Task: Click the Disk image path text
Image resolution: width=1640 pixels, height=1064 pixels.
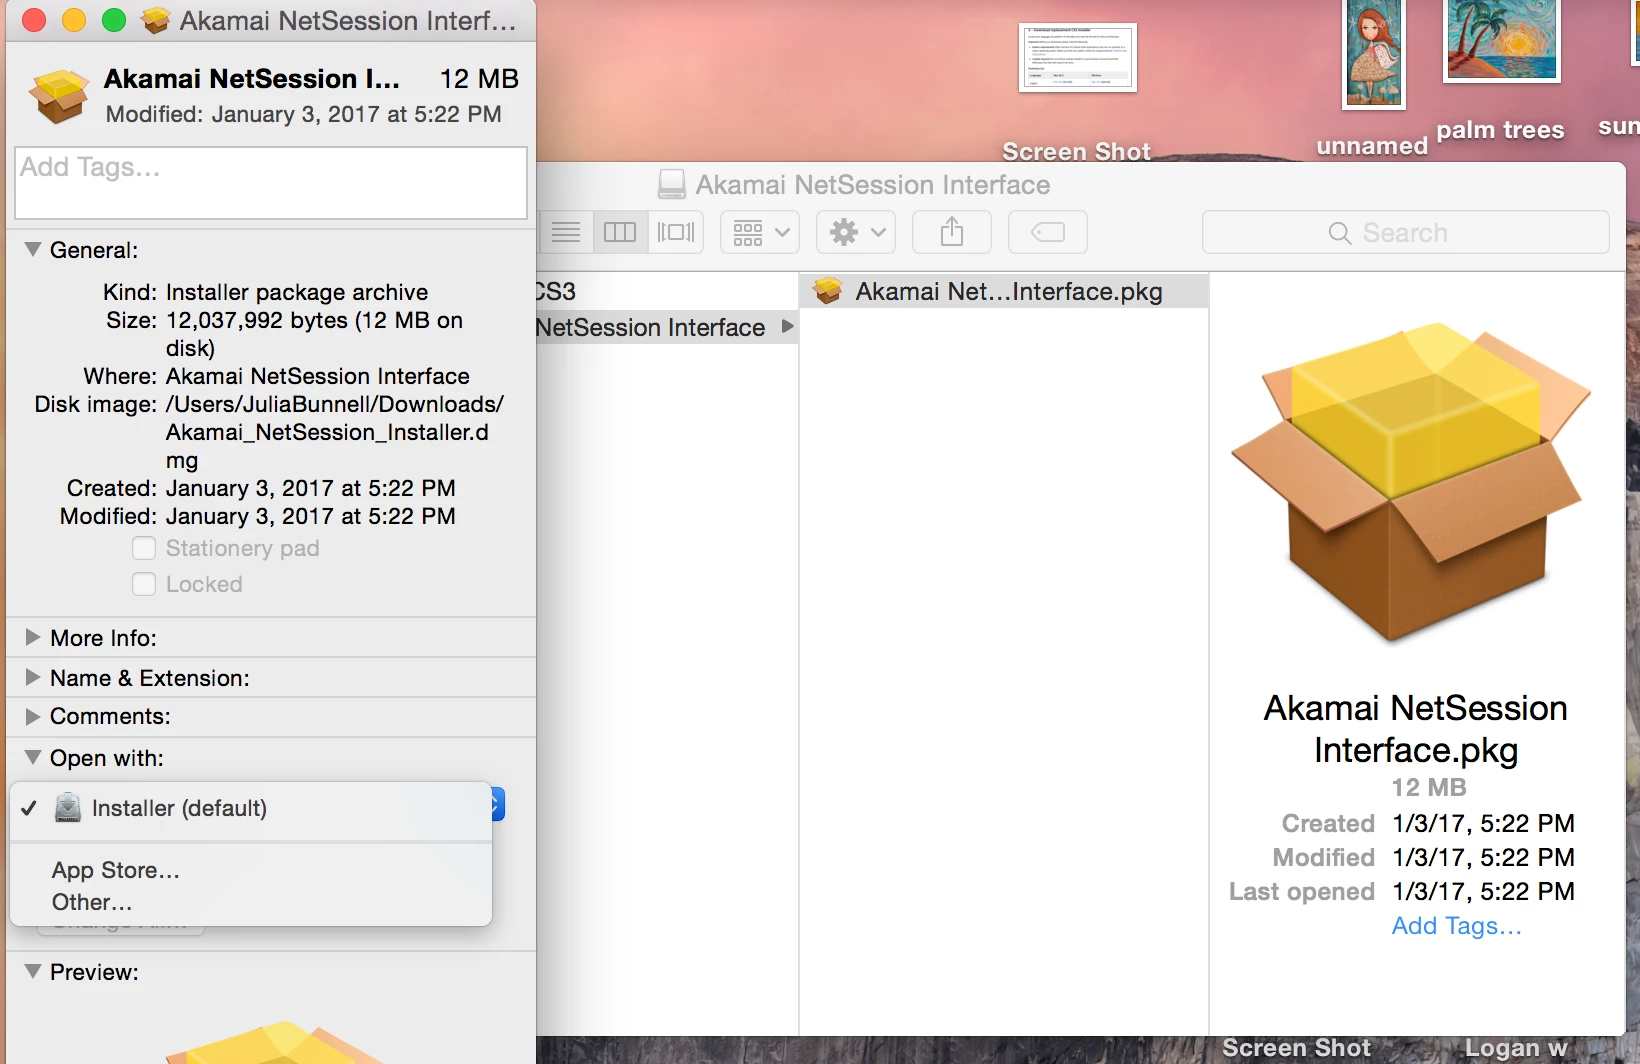Action: coord(335,432)
